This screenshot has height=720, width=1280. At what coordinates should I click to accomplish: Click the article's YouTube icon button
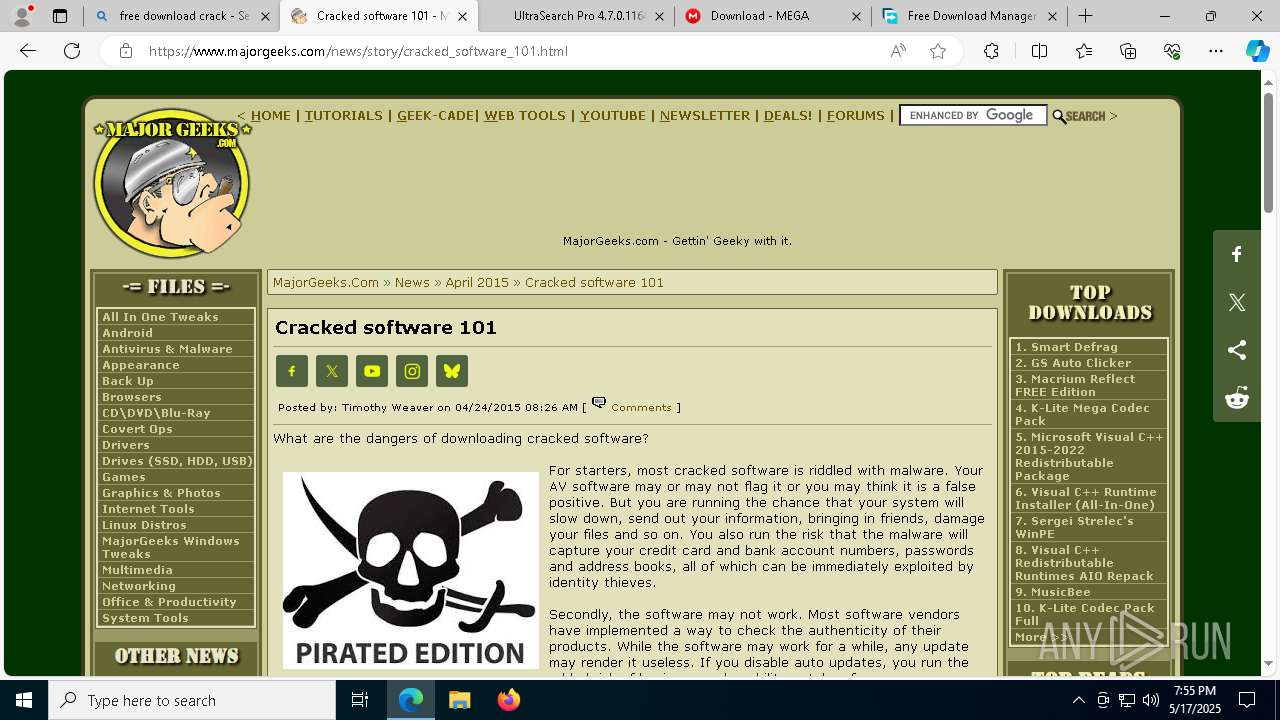click(372, 371)
